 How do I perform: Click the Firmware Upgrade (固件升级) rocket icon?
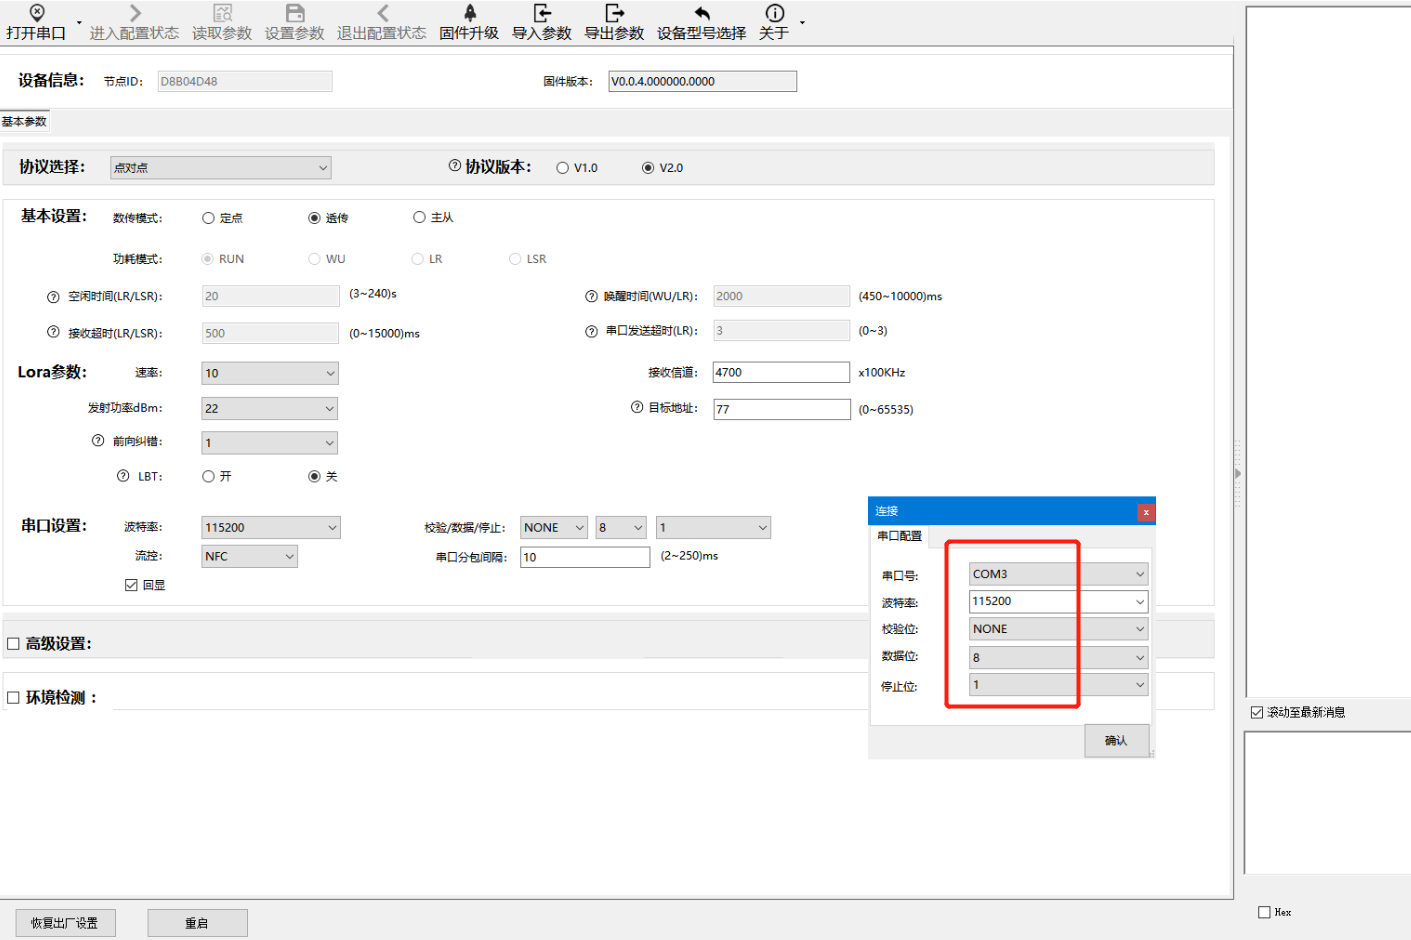pyautogui.click(x=469, y=13)
